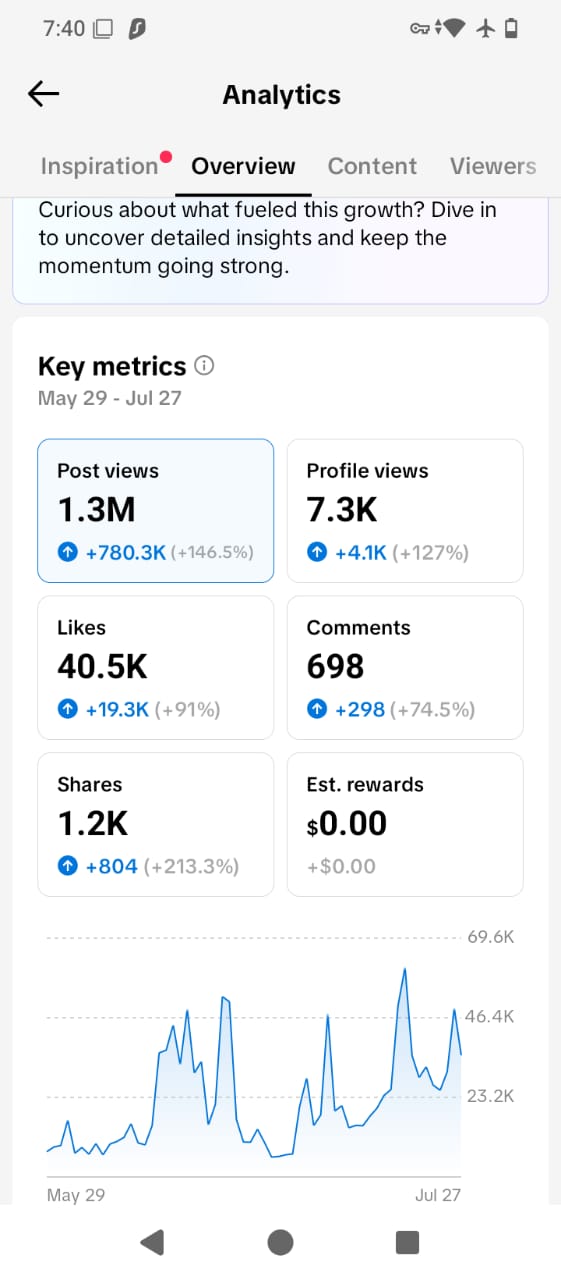The image size is (561, 1280).
Task: Select the Overview tab
Action: [x=243, y=166]
